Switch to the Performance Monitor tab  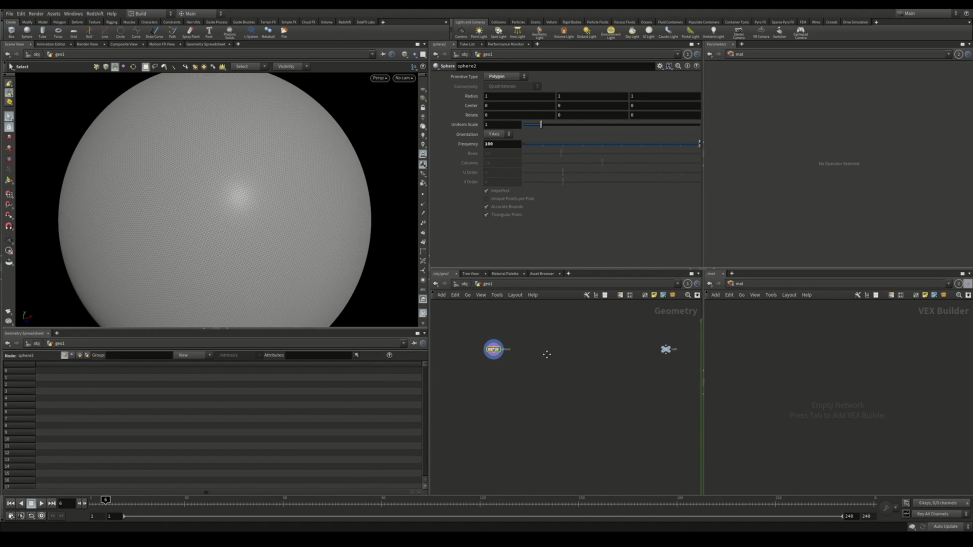[x=506, y=44]
